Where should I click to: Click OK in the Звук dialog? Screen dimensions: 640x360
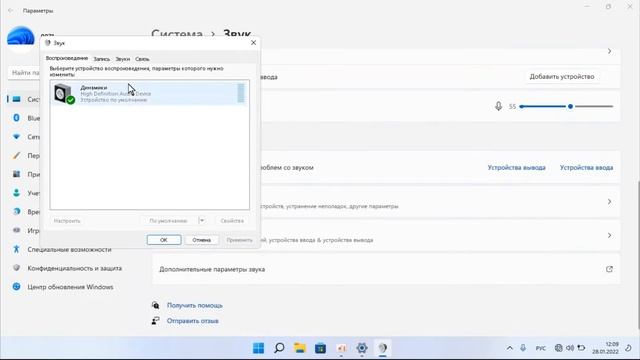coord(164,240)
